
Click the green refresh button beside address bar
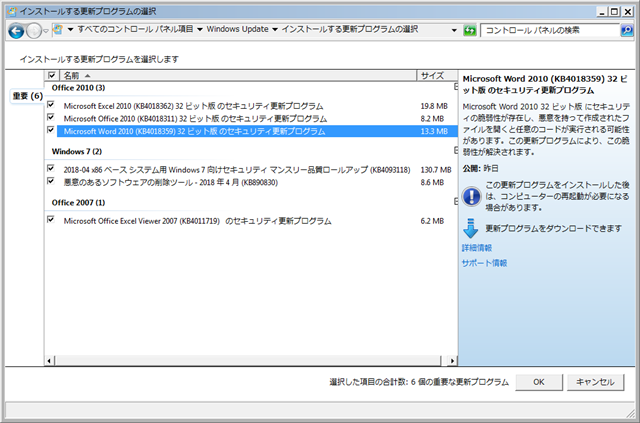pos(470,30)
